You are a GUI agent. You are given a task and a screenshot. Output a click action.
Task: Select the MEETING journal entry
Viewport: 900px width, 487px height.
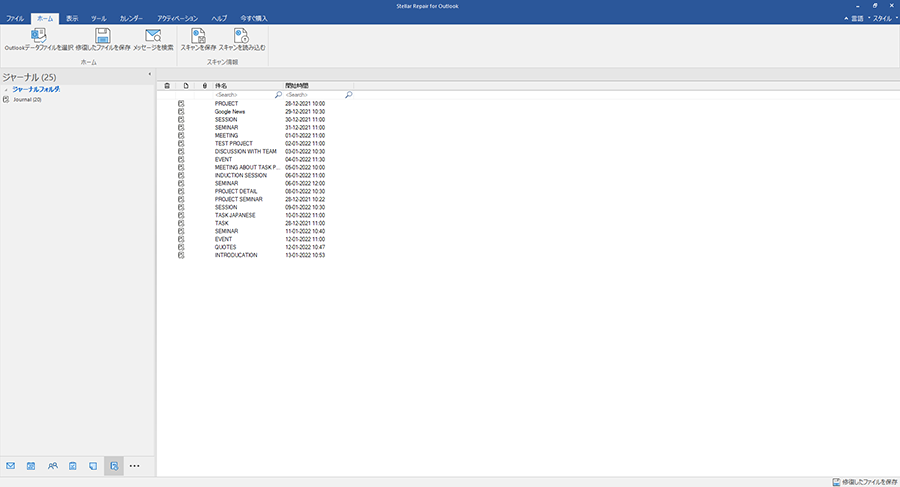[226, 136]
